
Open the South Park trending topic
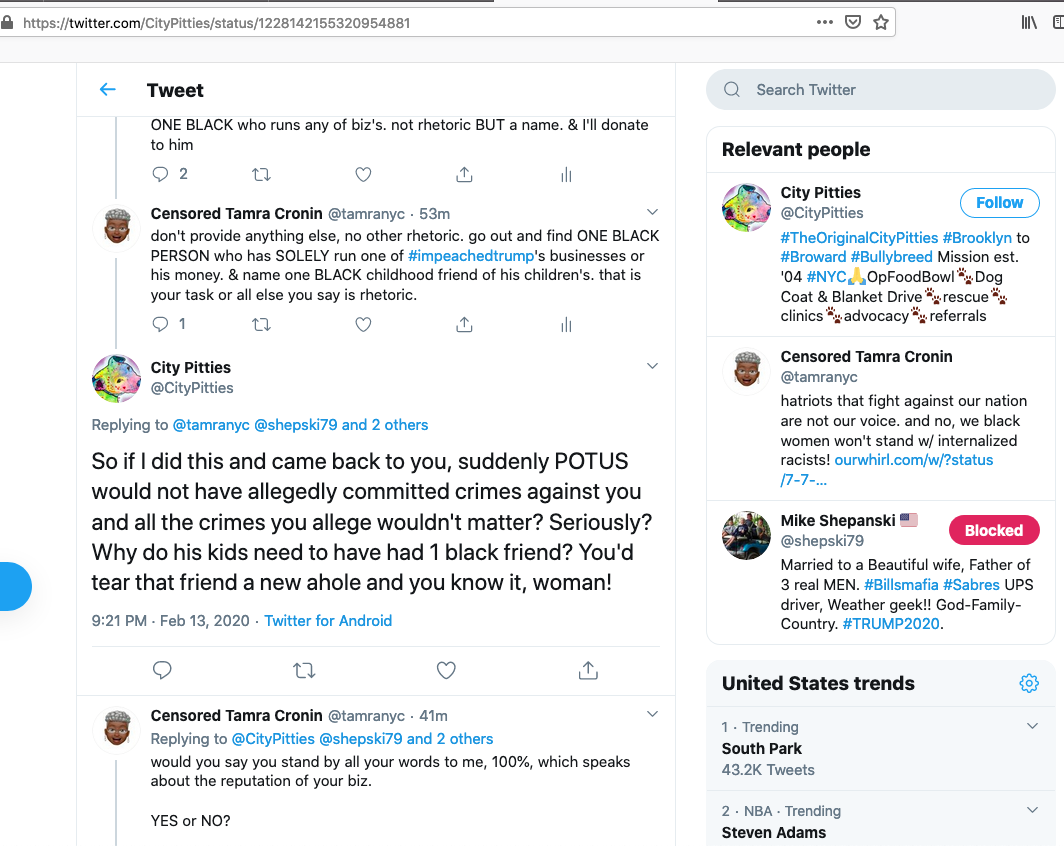[x=762, y=748]
